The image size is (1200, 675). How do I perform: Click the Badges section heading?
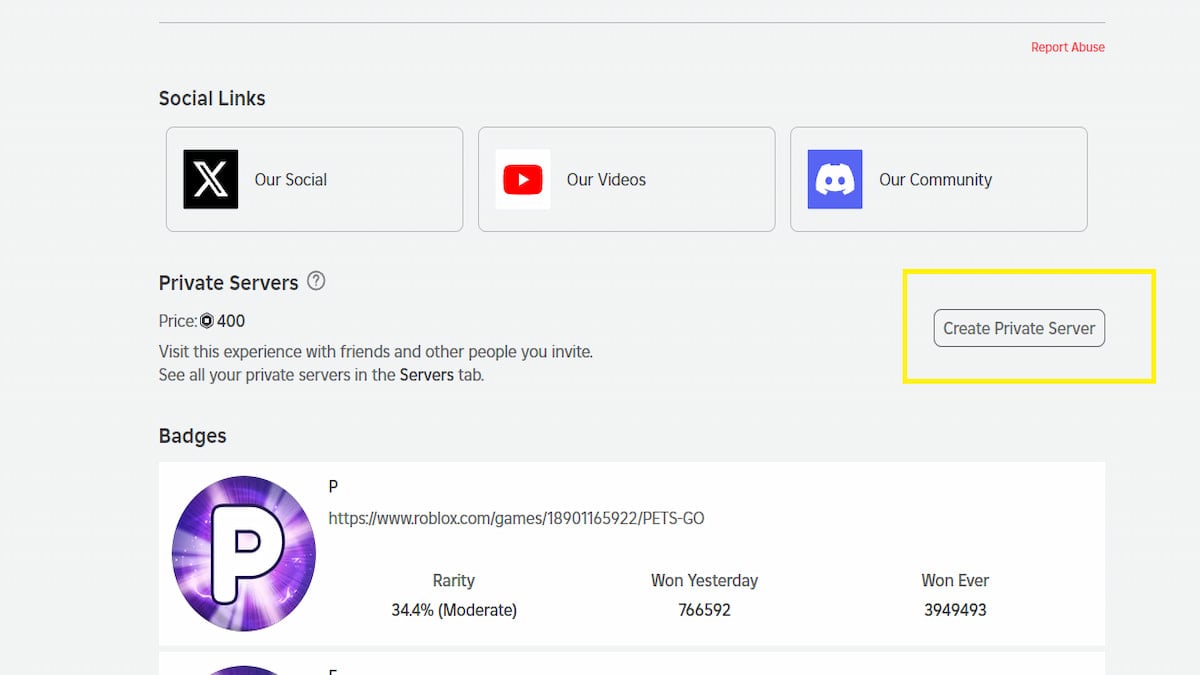(x=192, y=436)
